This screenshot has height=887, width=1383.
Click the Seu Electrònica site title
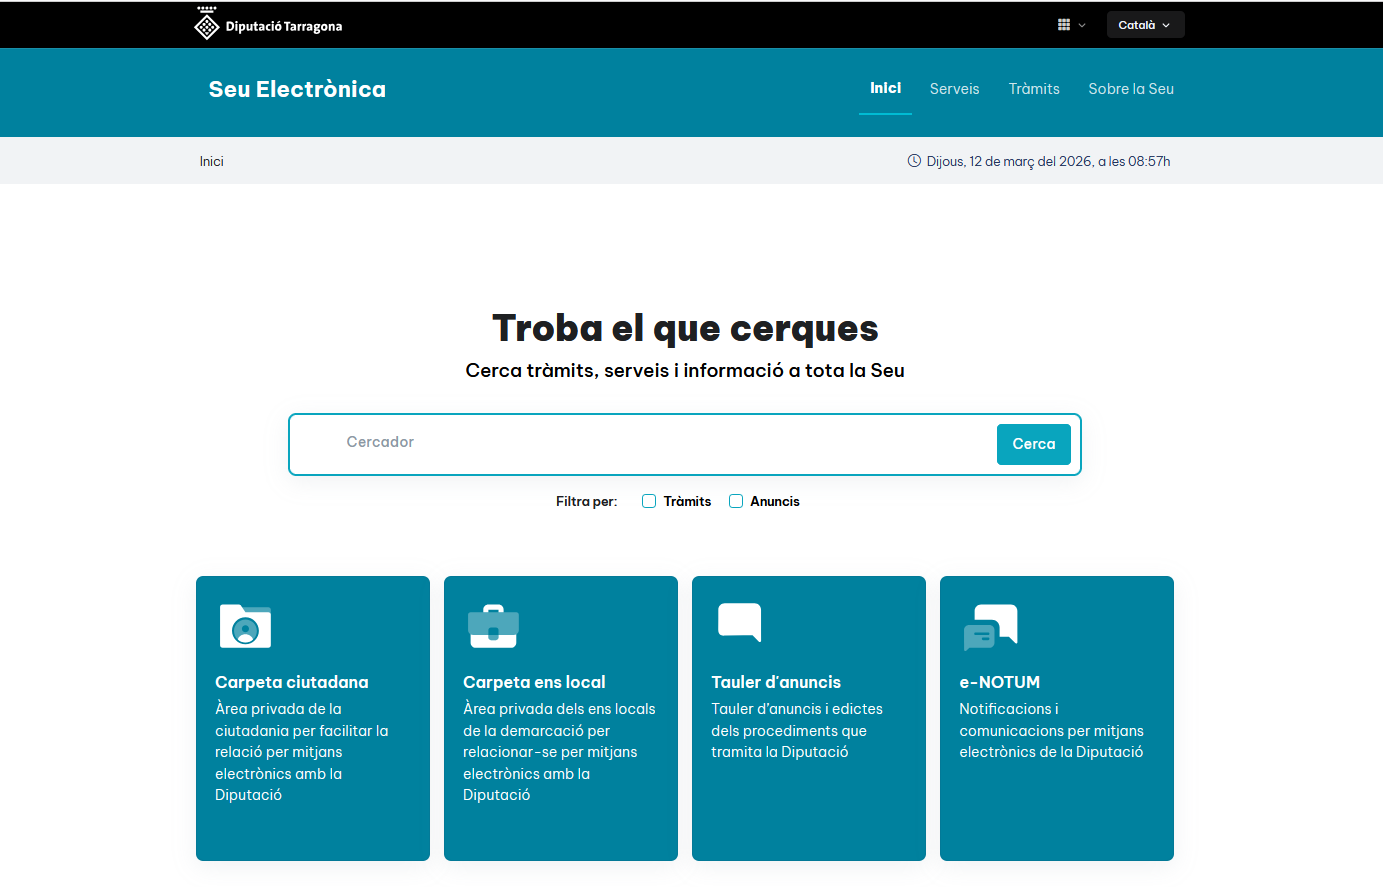[x=297, y=89]
